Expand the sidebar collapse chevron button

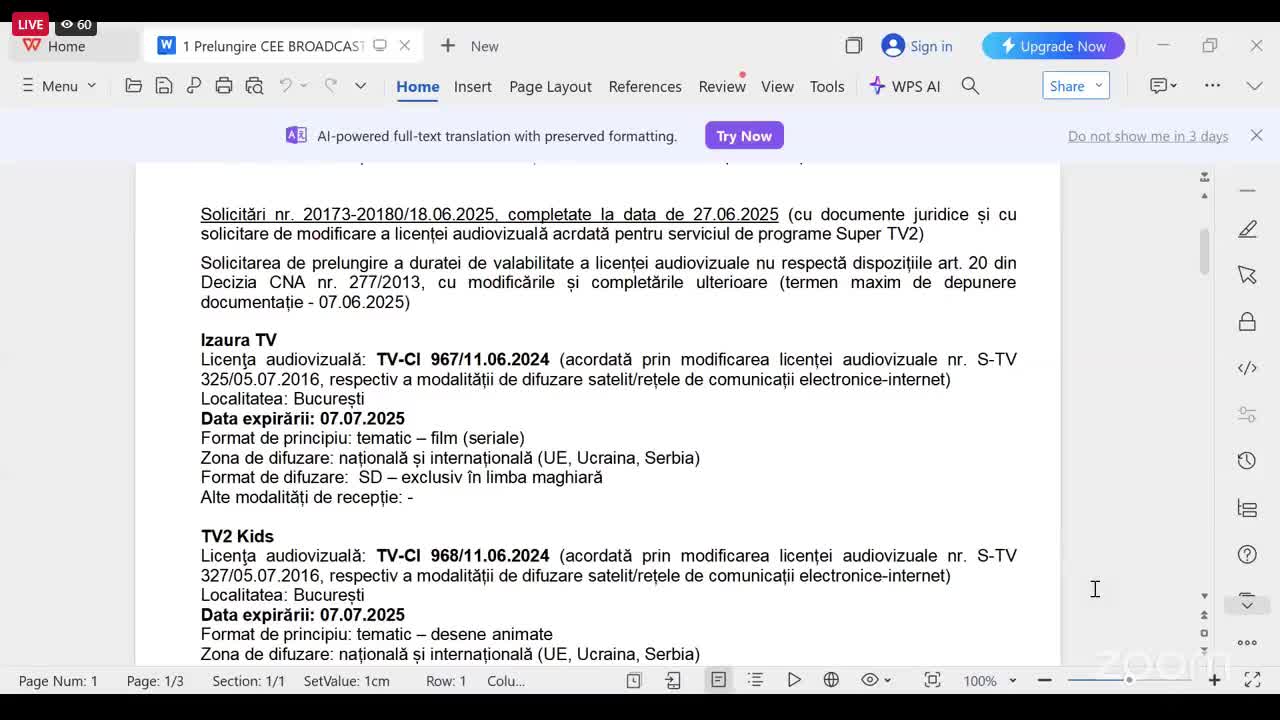(x=1247, y=604)
